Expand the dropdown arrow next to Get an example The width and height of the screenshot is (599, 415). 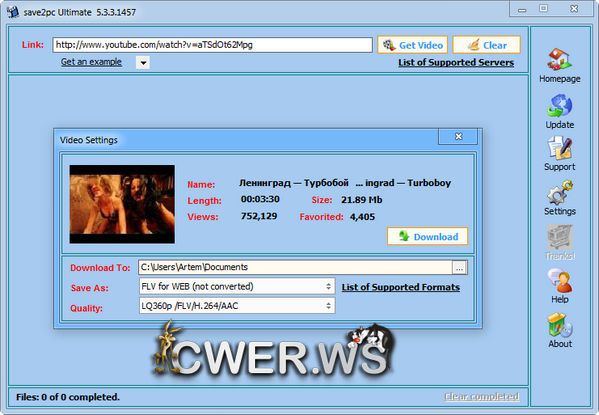[x=143, y=62]
